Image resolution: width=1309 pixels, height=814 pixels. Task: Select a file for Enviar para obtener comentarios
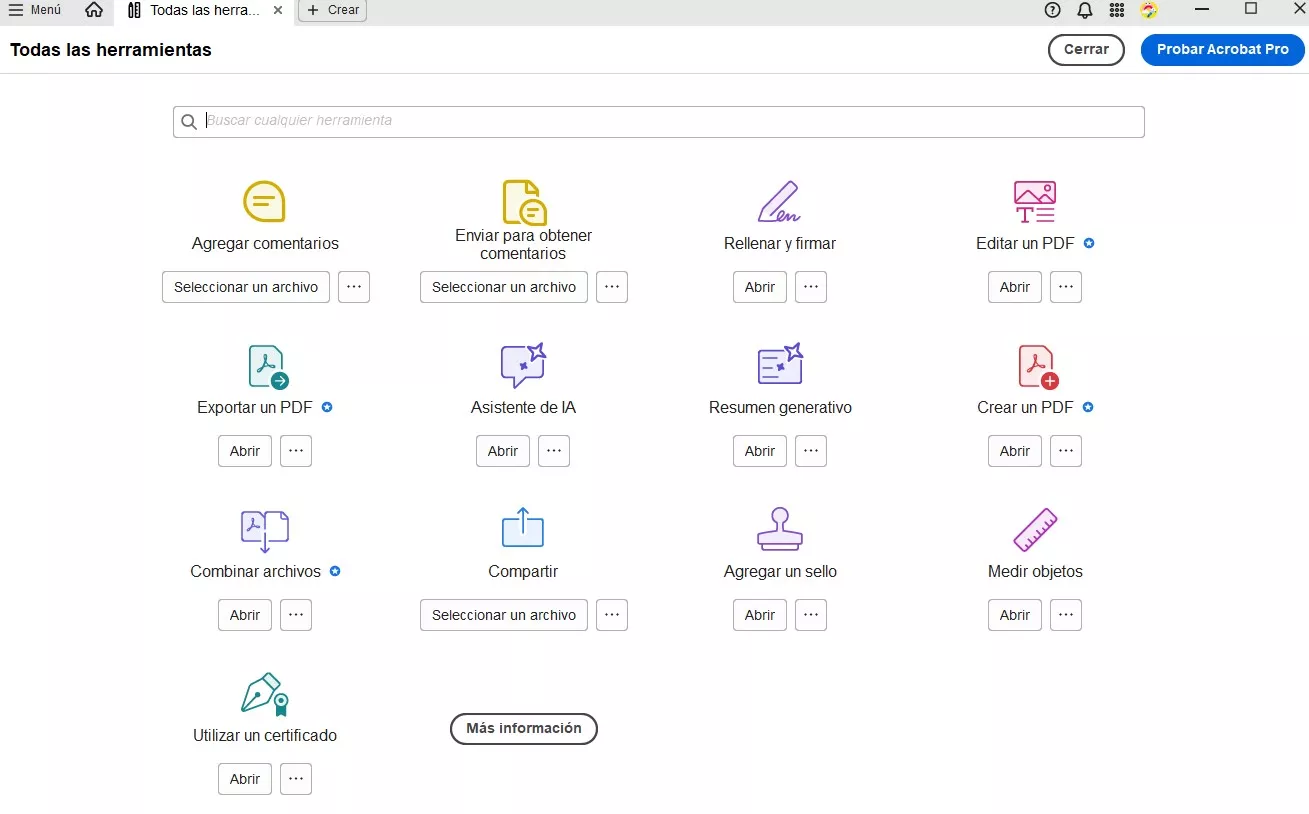click(x=504, y=287)
